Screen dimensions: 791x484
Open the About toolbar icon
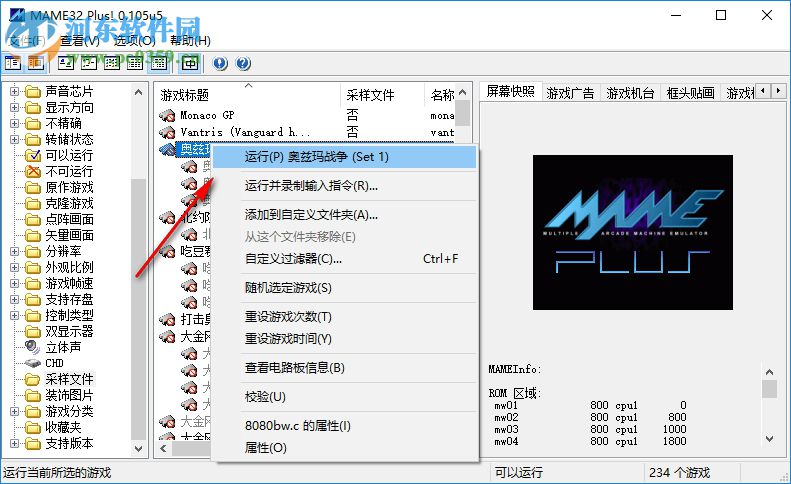[x=220, y=63]
